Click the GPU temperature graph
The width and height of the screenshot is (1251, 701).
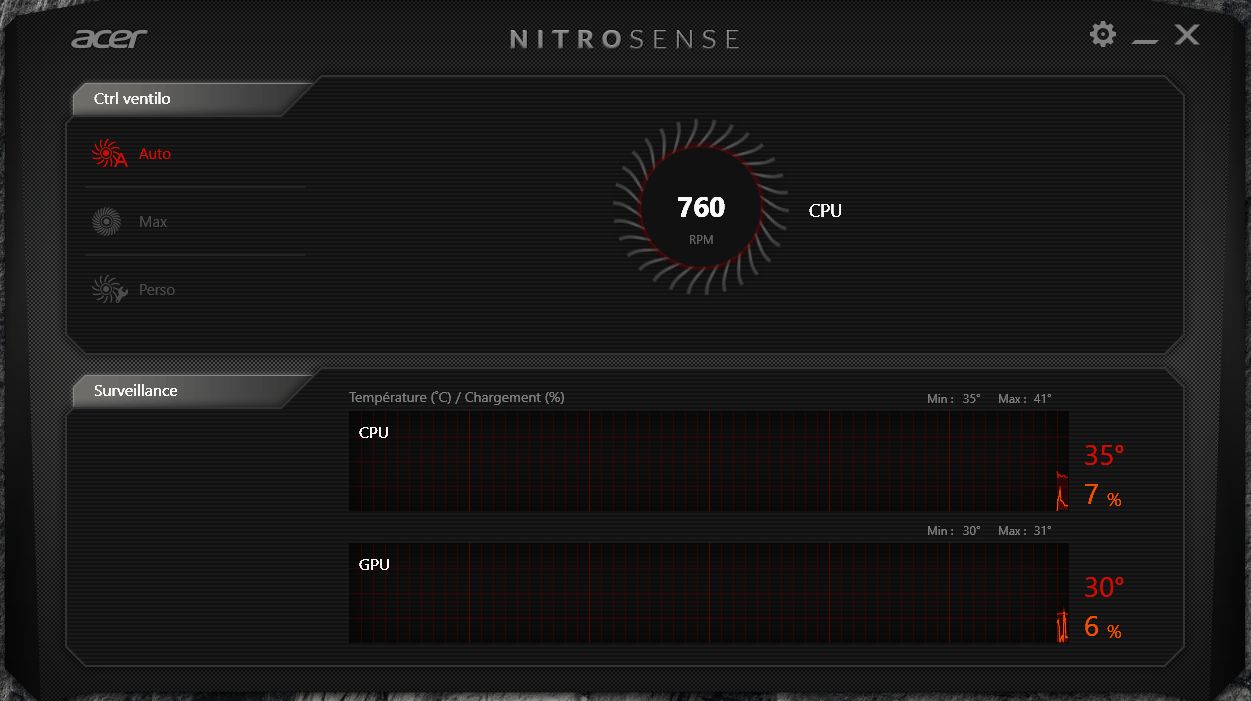[x=708, y=593]
